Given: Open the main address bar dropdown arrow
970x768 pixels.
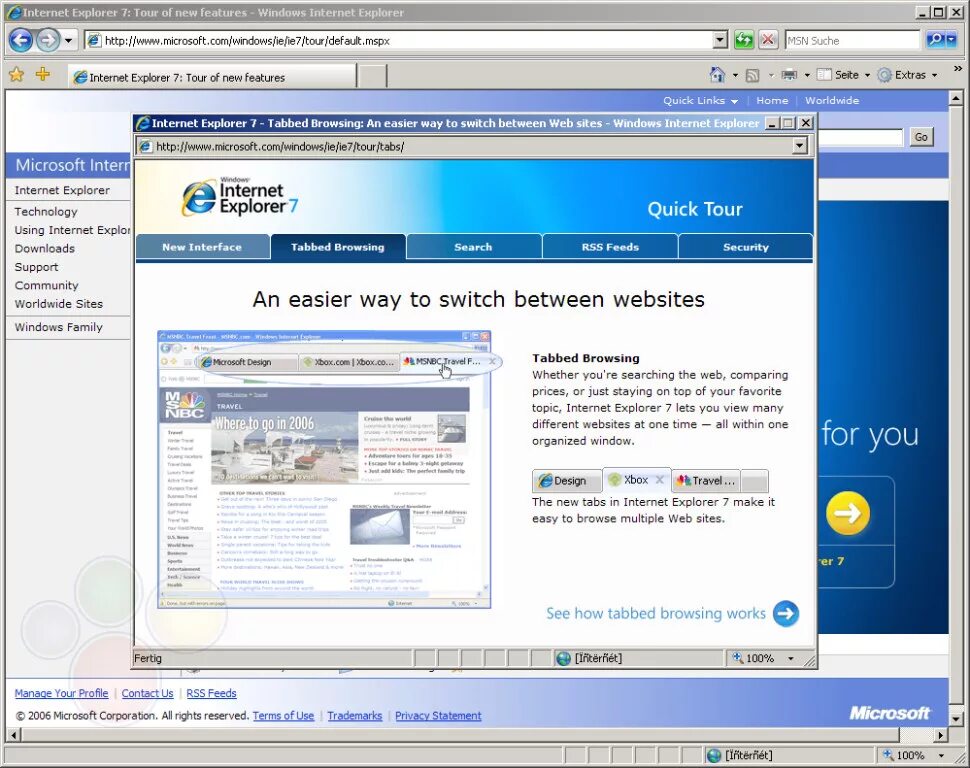Looking at the screenshot, I should tap(719, 40).
